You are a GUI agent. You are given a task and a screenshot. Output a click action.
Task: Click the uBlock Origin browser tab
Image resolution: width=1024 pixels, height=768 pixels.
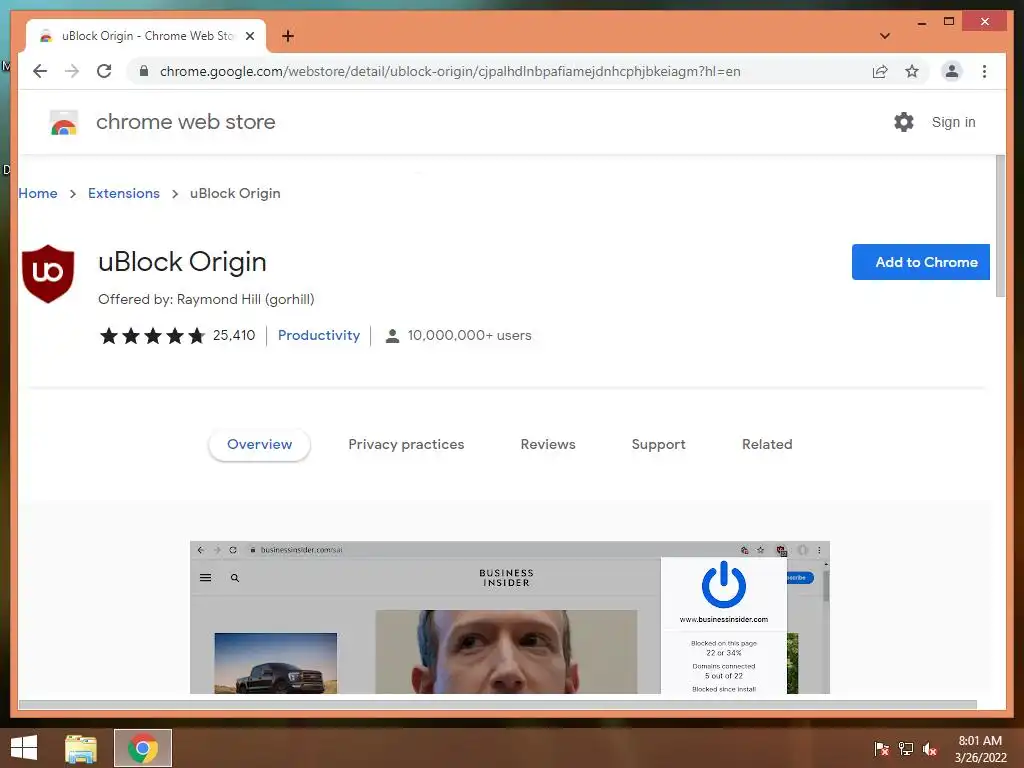[x=146, y=36]
